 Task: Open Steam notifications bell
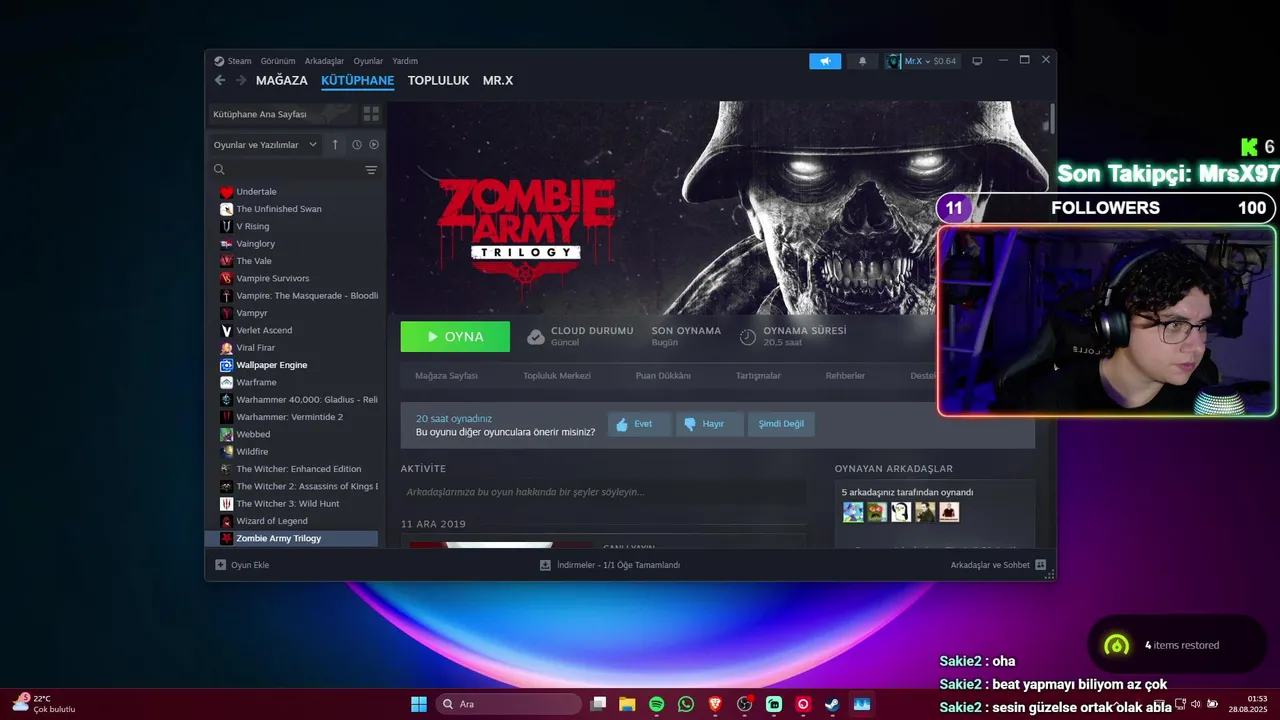(x=863, y=61)
